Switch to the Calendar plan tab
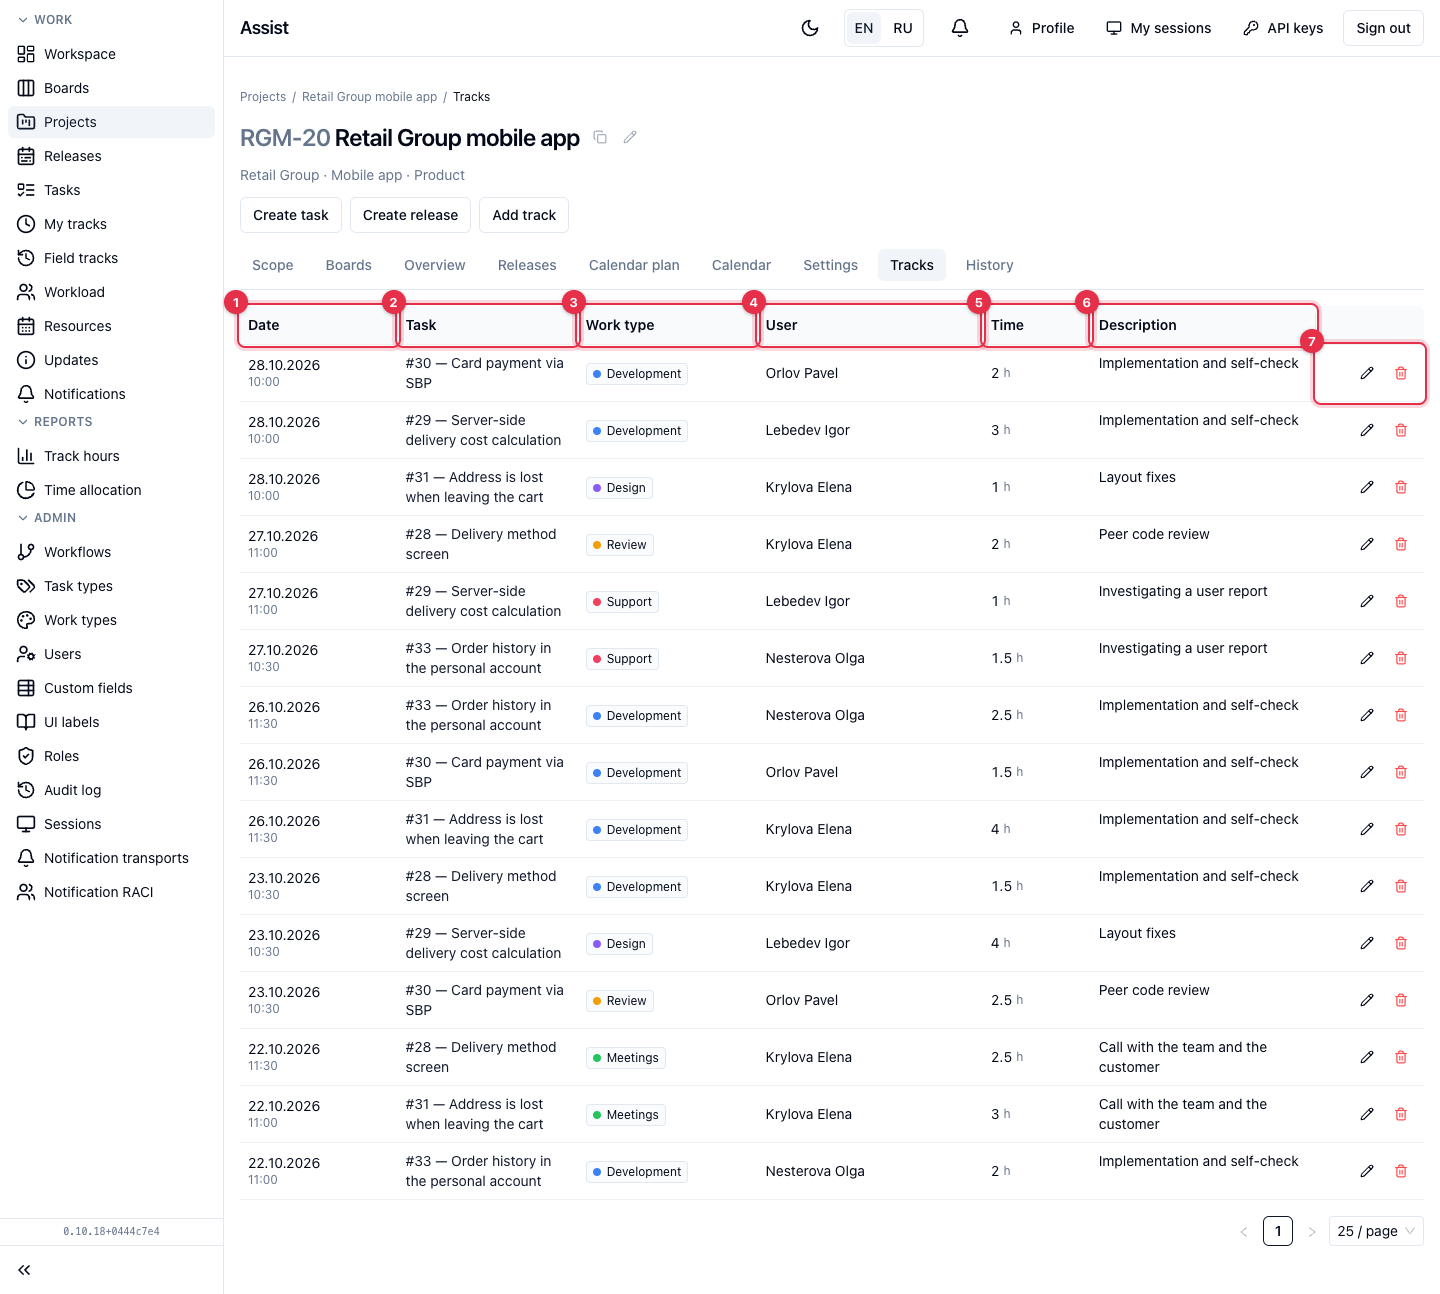The image size is (1440, 1294). coord(634,265)
